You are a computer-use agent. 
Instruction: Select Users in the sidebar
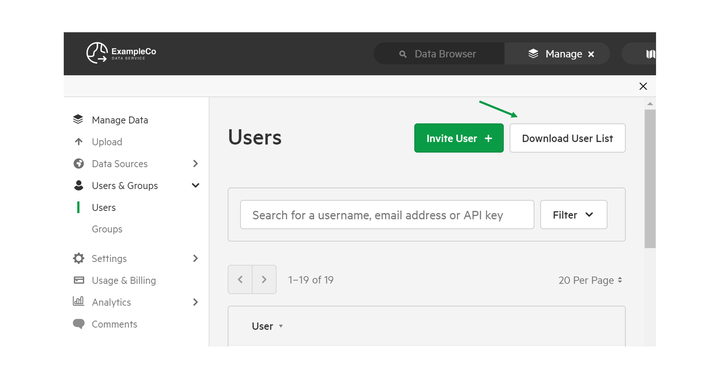[104, 208]
